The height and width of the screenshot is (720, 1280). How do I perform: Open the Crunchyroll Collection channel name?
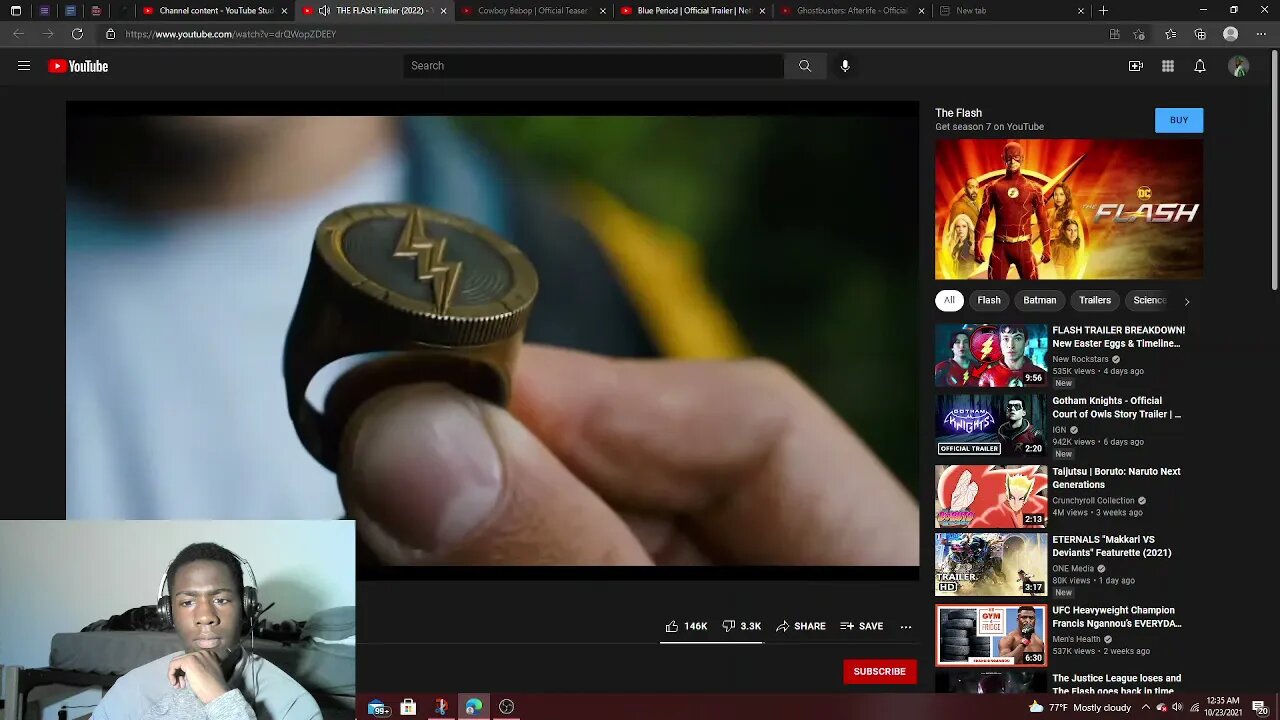(1093, 500)
